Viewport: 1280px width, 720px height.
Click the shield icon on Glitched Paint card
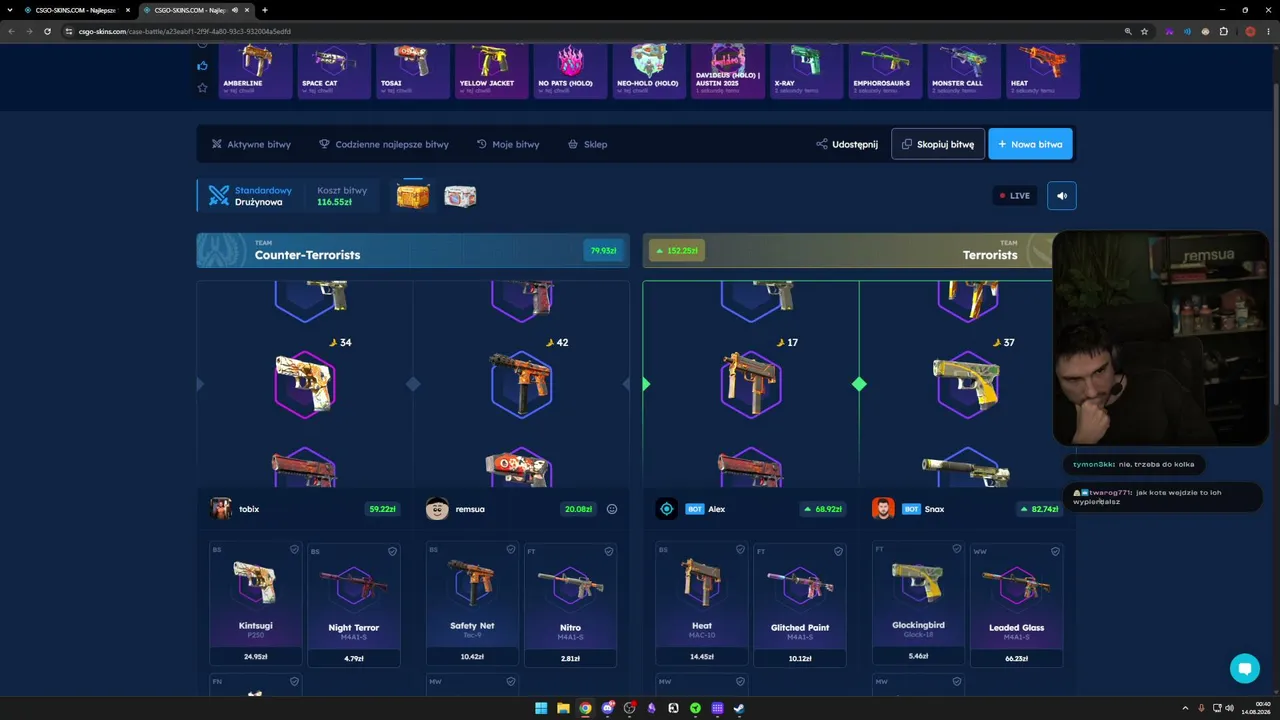click(x=838, y=551)
